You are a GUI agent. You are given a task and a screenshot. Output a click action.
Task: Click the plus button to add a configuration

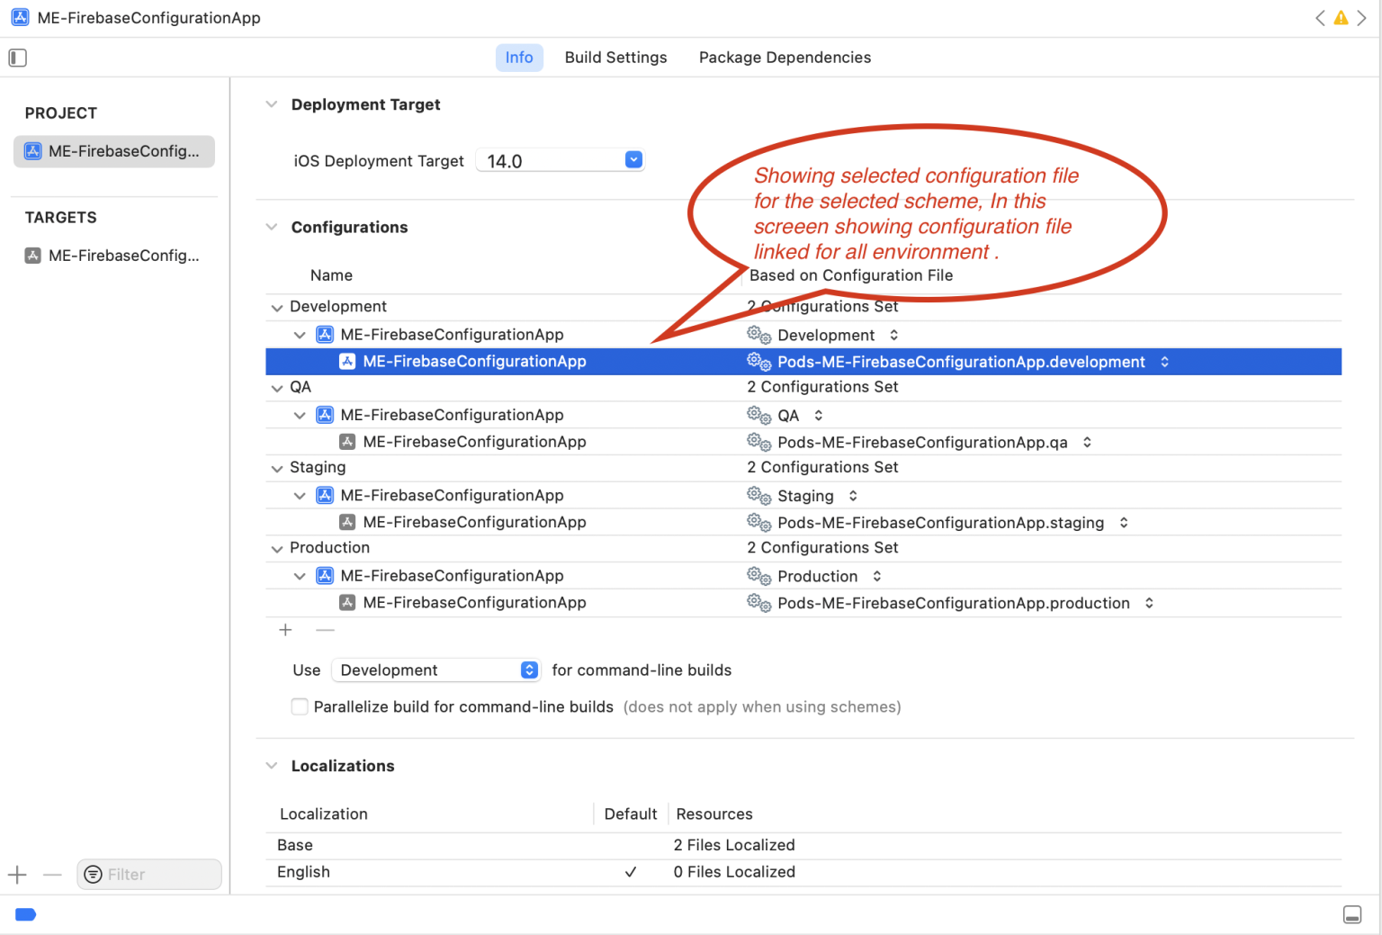[285, 630]
